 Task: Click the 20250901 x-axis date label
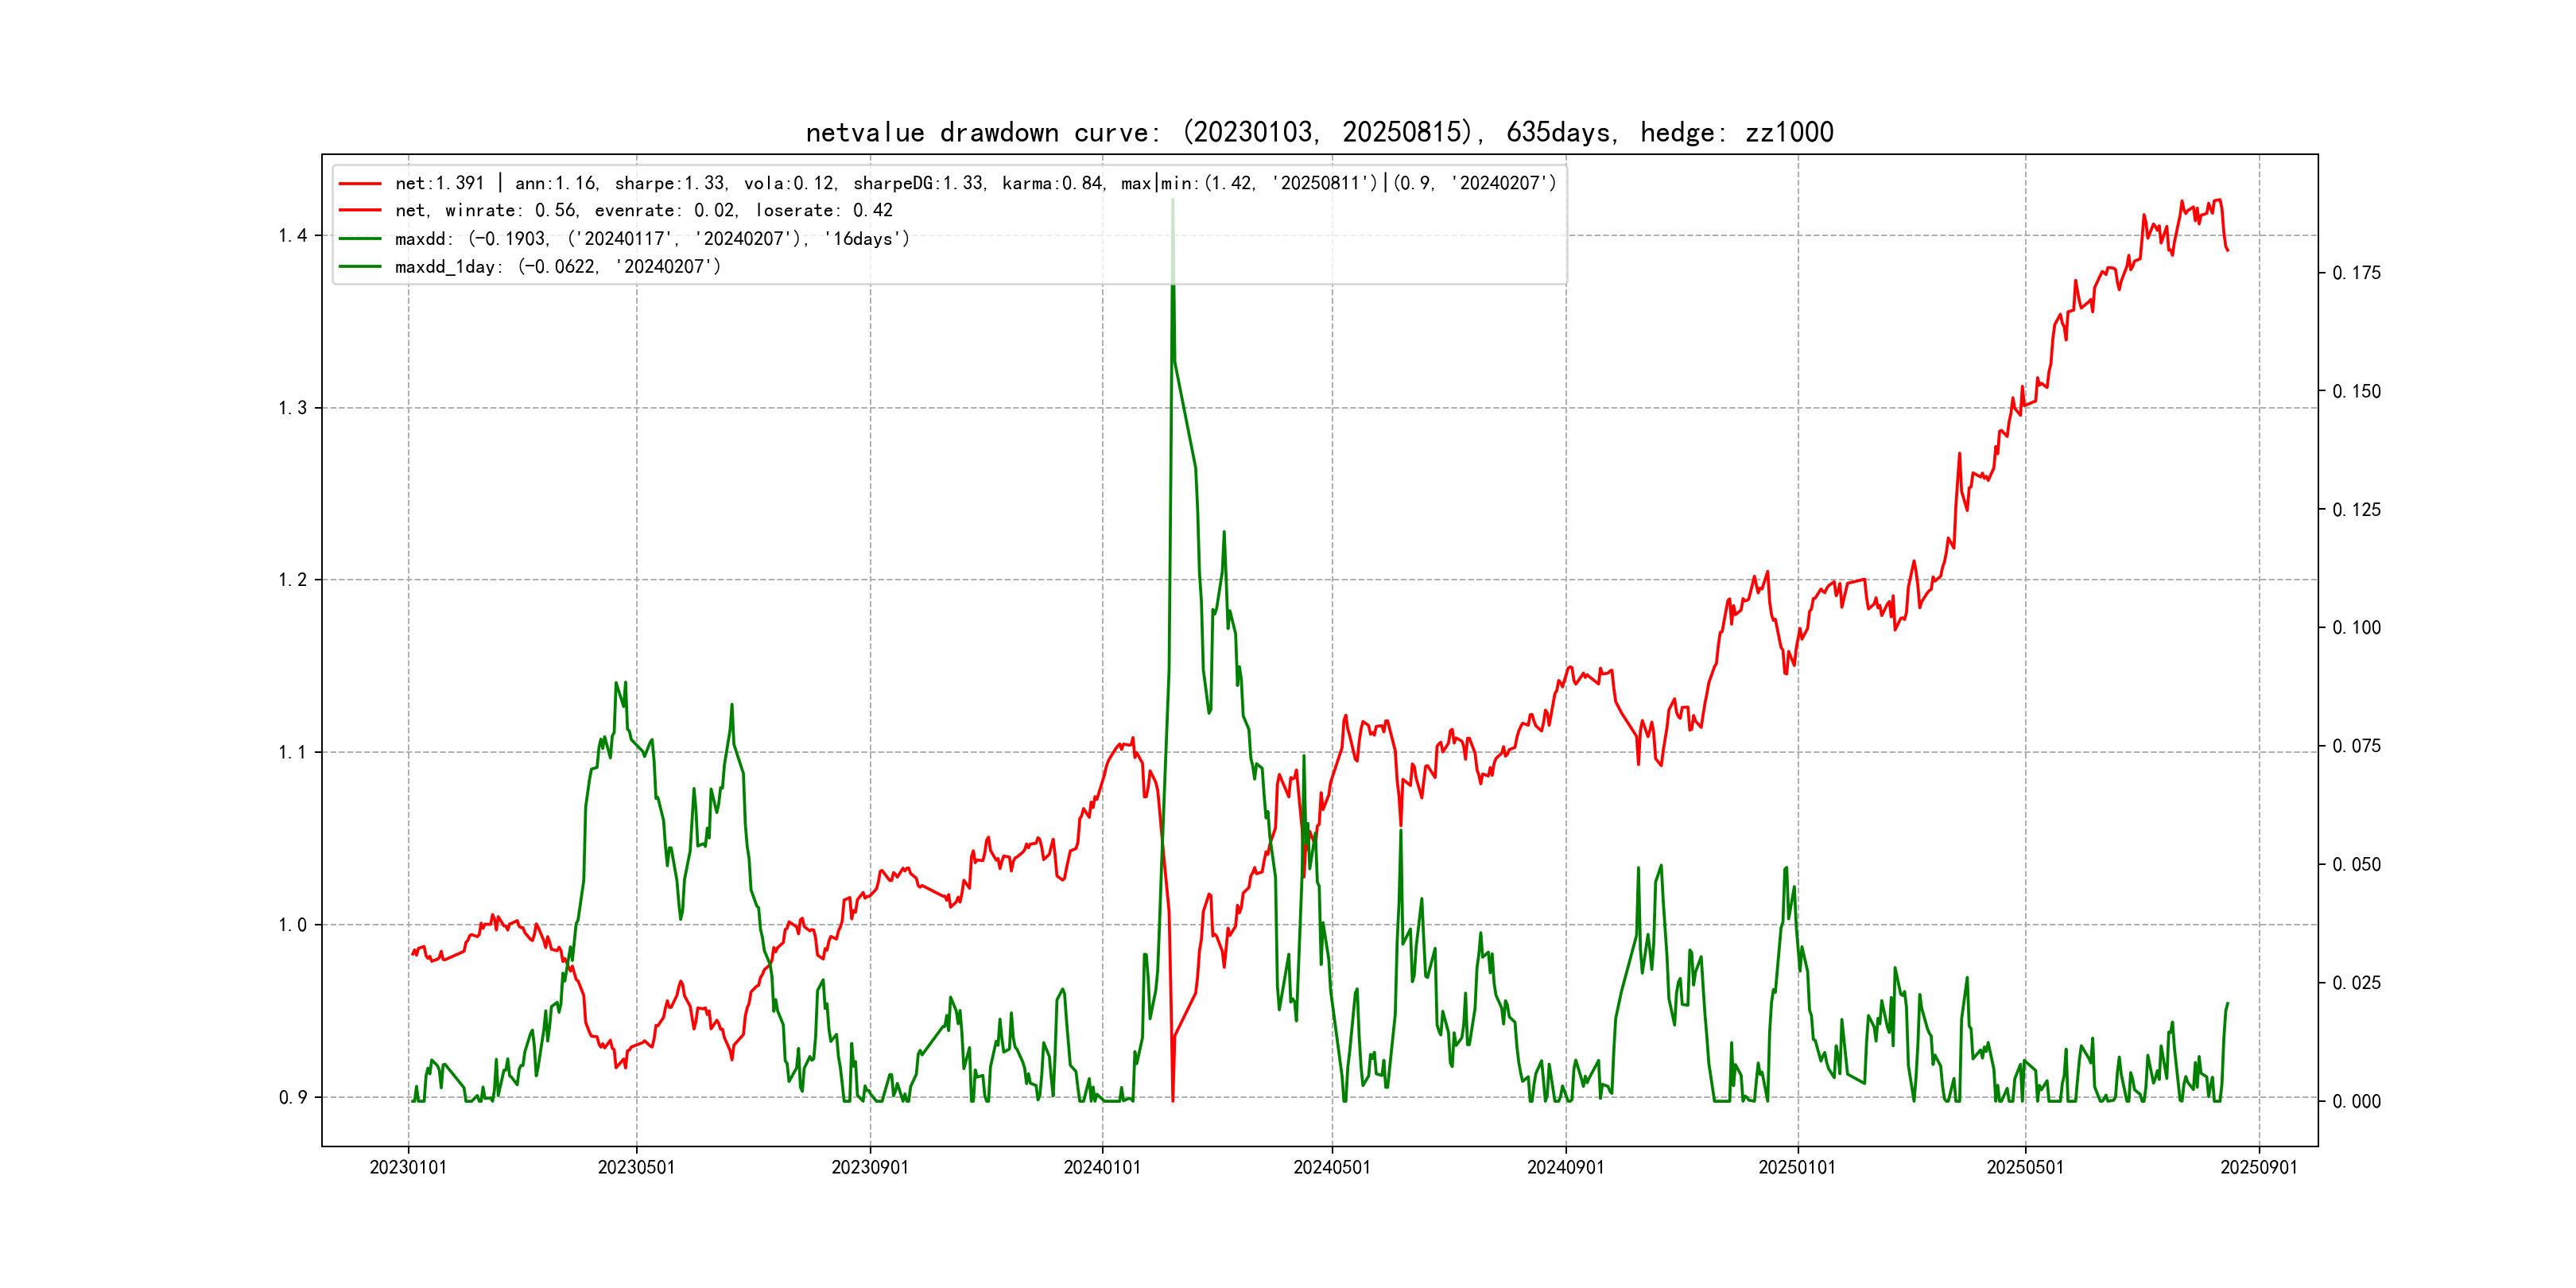[x=2259, y=1167]
